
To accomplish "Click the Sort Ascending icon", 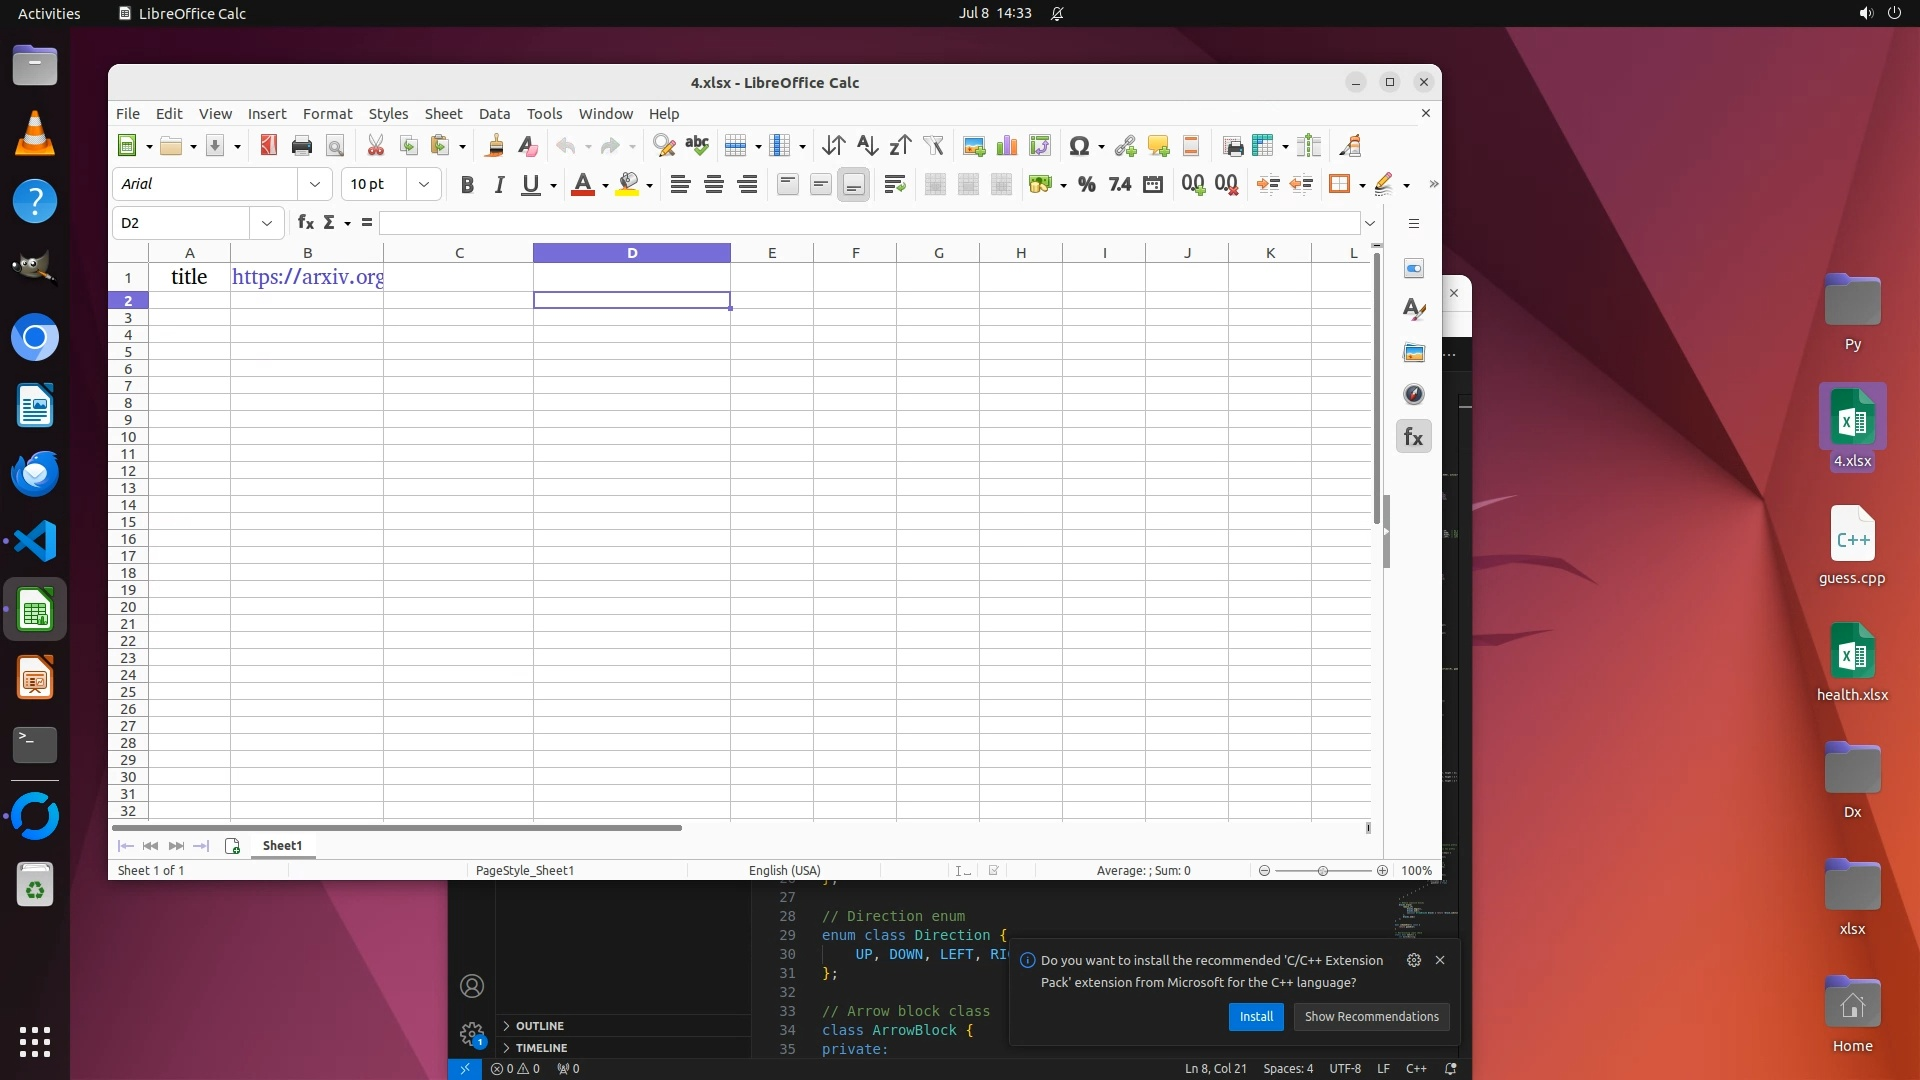I will click(867, 146).
